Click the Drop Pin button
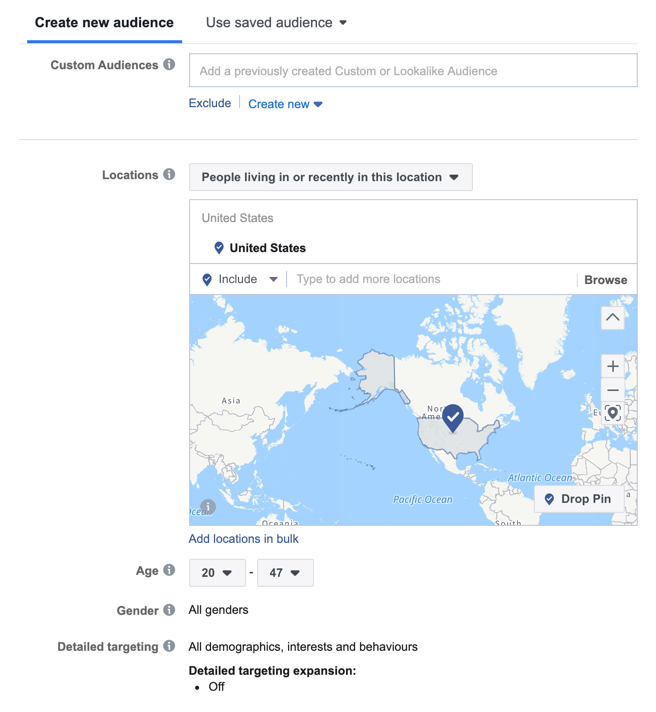656x712 pixels. 577,499
